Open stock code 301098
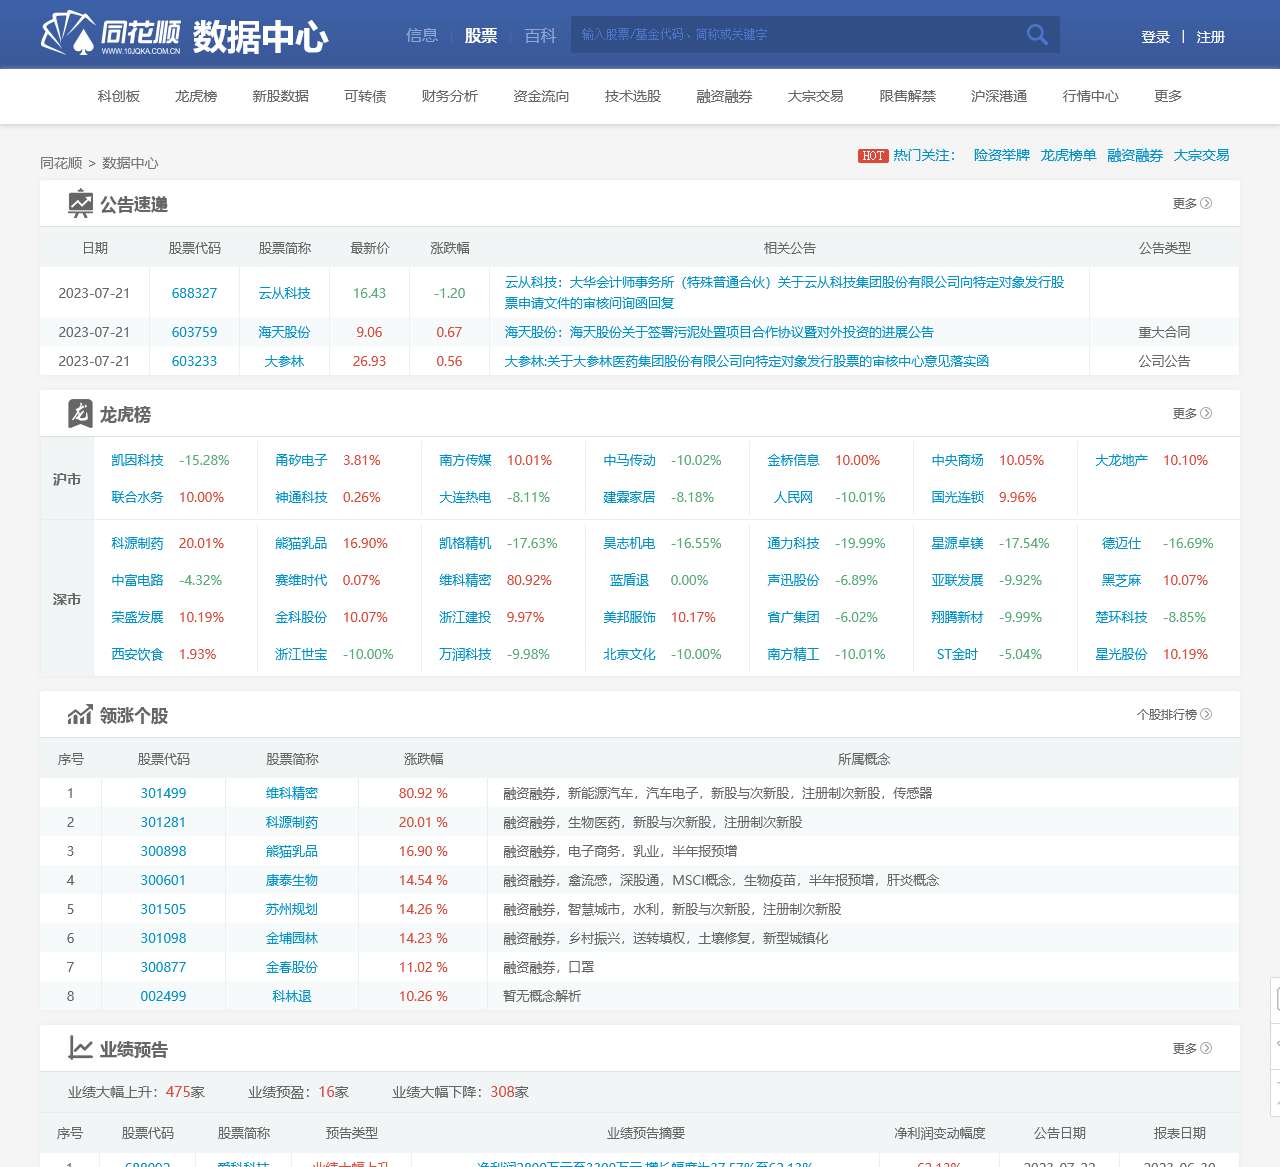The height and width of the screenshot is (1167, 1280). coord(163,938)
